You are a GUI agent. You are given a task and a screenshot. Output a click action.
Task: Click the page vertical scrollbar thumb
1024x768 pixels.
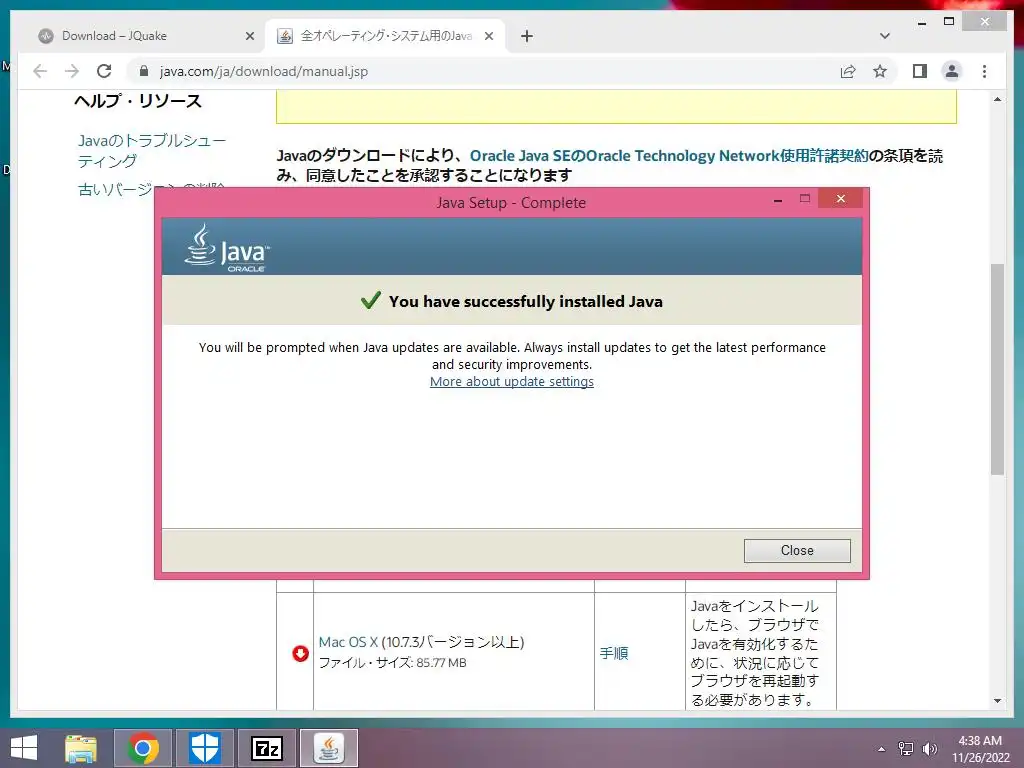point(997,369)
